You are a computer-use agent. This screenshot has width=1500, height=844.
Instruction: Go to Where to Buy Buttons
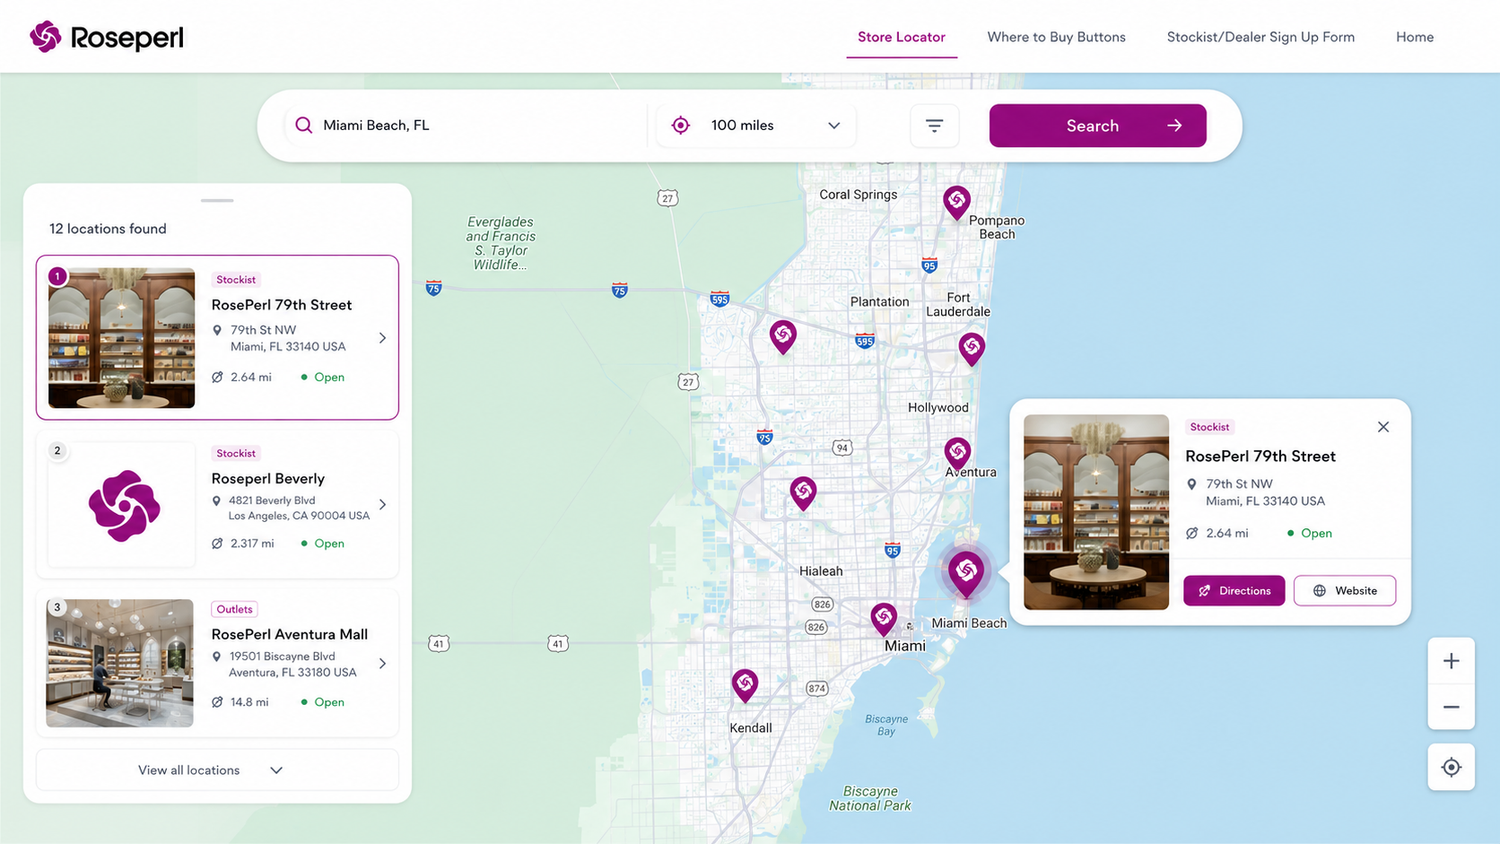pos(1056,37)
